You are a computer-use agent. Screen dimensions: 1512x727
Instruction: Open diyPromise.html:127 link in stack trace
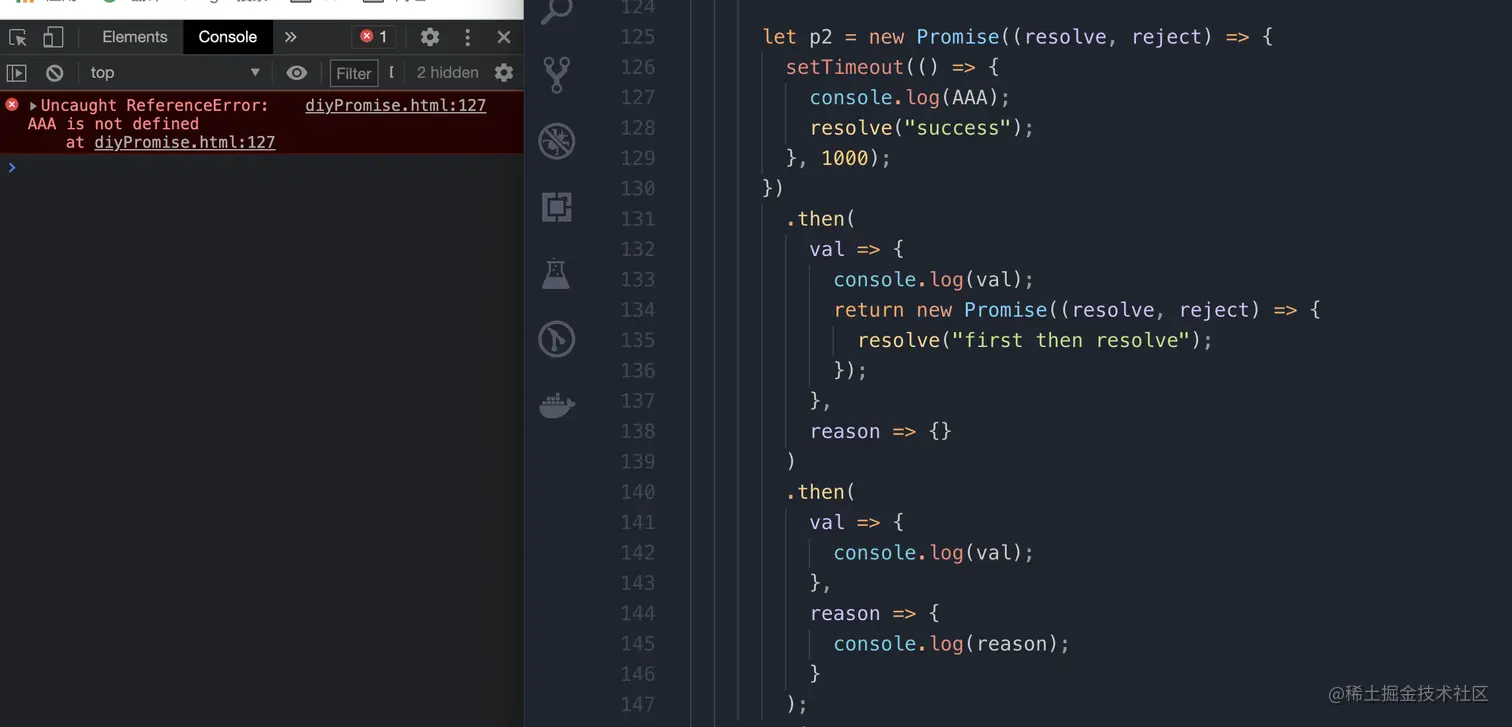(x=185, y=142)
